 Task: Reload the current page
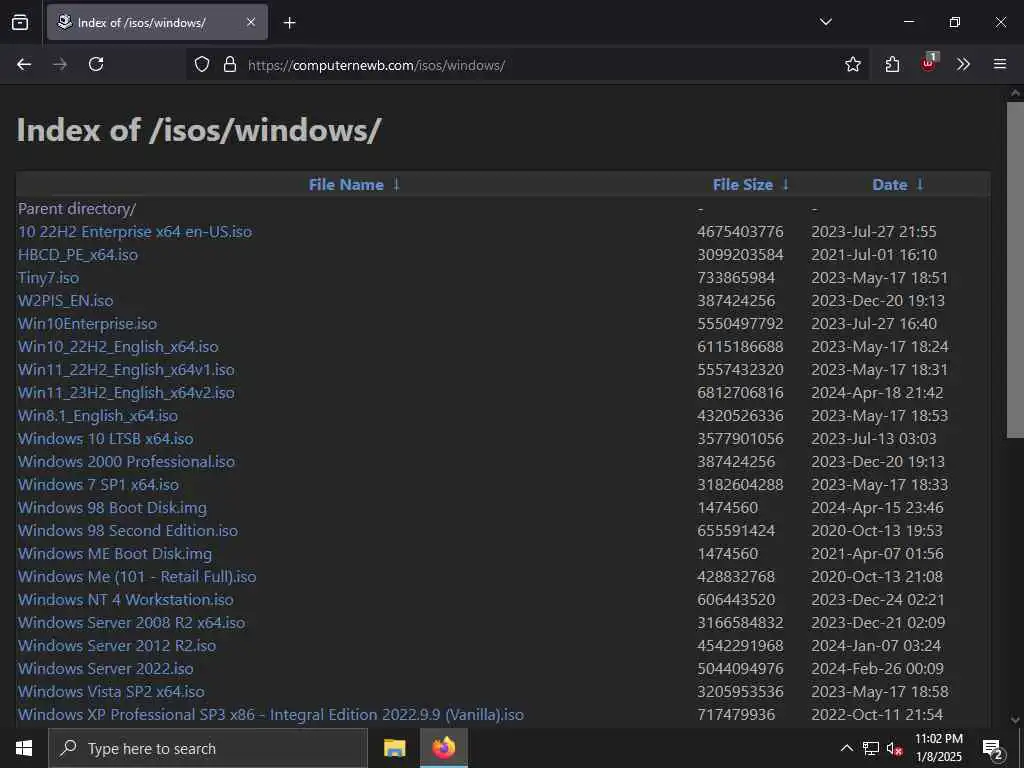[x=96, y=64]
